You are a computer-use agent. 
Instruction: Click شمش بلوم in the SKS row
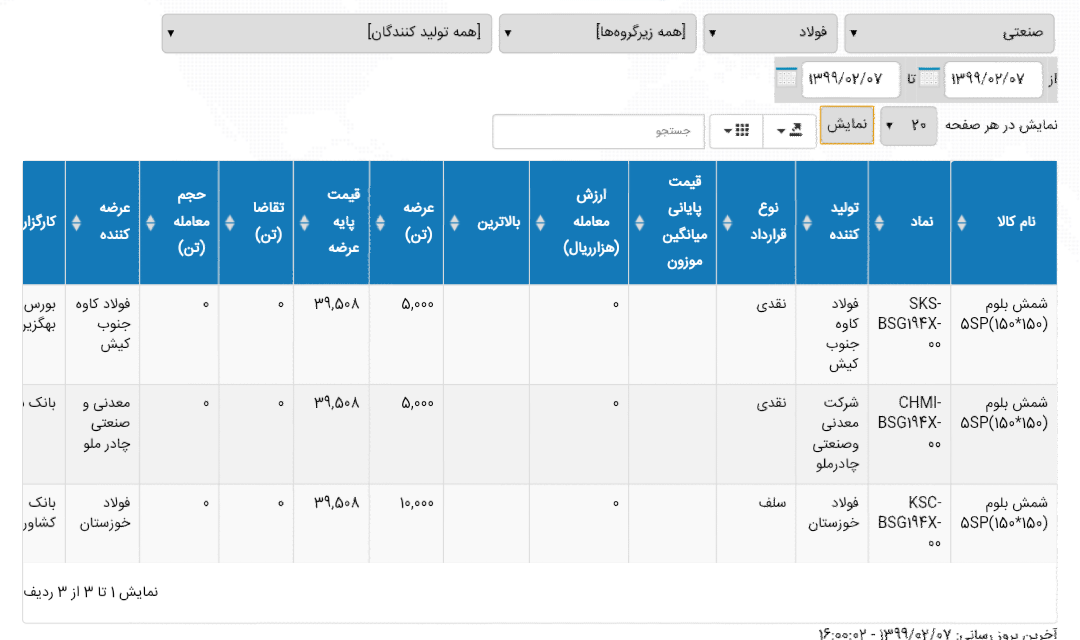[x=1017, y=304]
